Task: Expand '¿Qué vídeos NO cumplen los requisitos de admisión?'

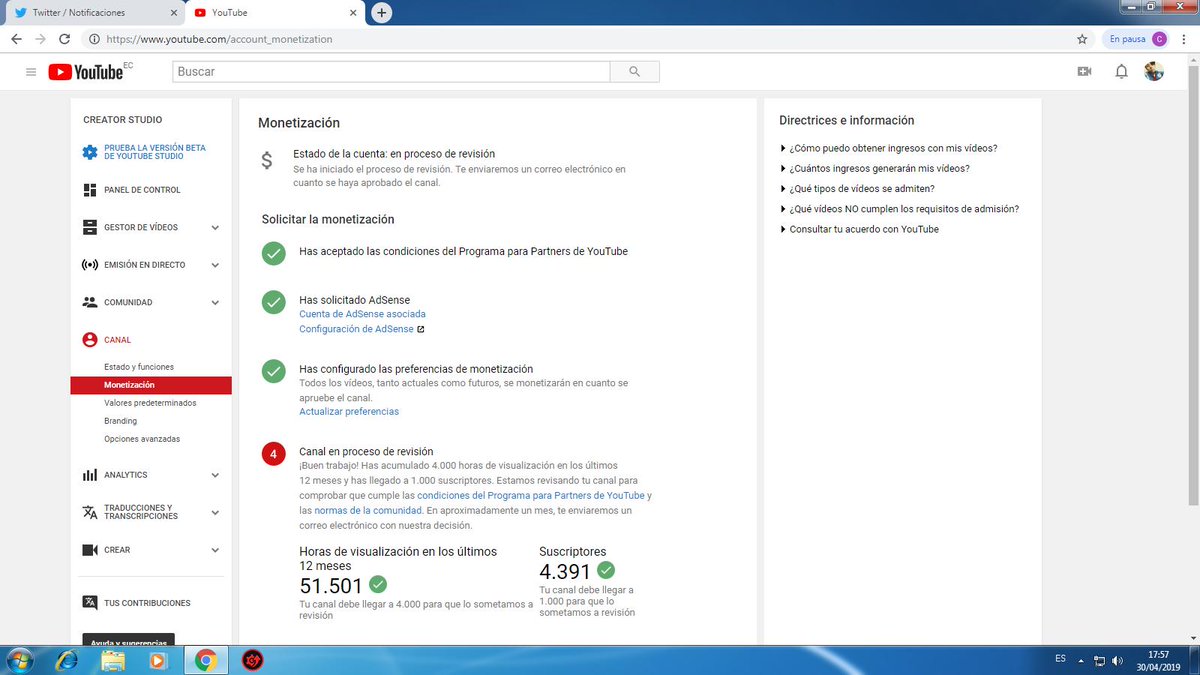Action: [899, 209]
